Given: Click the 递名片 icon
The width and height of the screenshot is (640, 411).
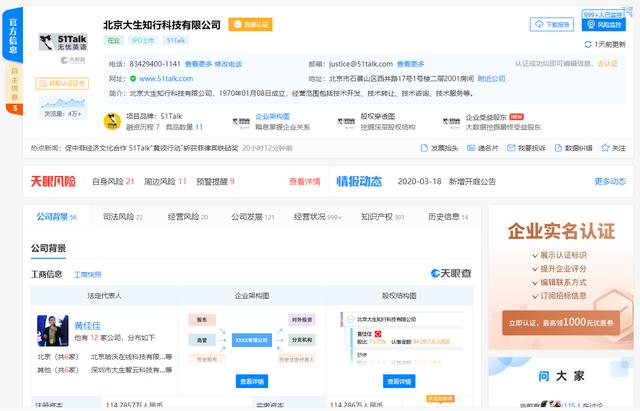Looking at the screenshot, I should [x=471, y=148].
